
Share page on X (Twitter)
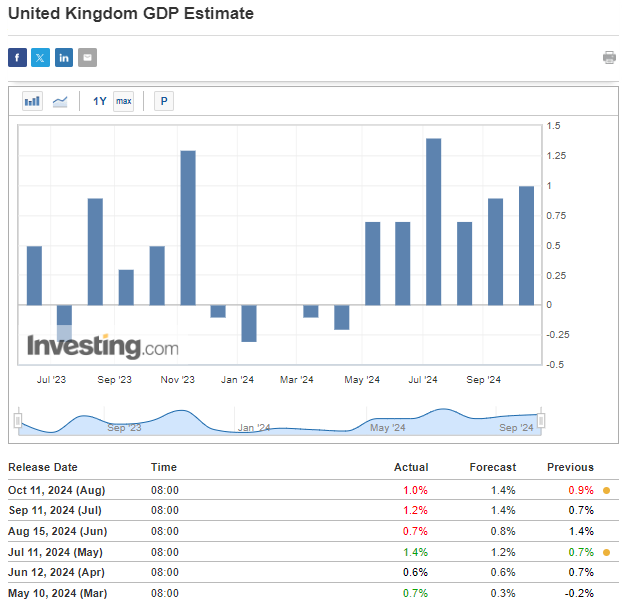point(40,58)
